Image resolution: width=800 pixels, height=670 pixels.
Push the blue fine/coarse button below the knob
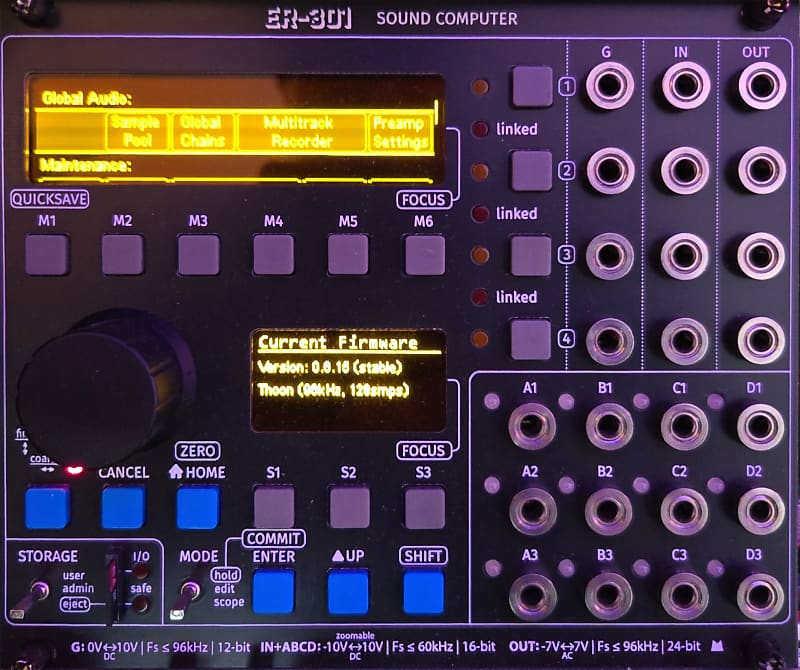[47, 507]
